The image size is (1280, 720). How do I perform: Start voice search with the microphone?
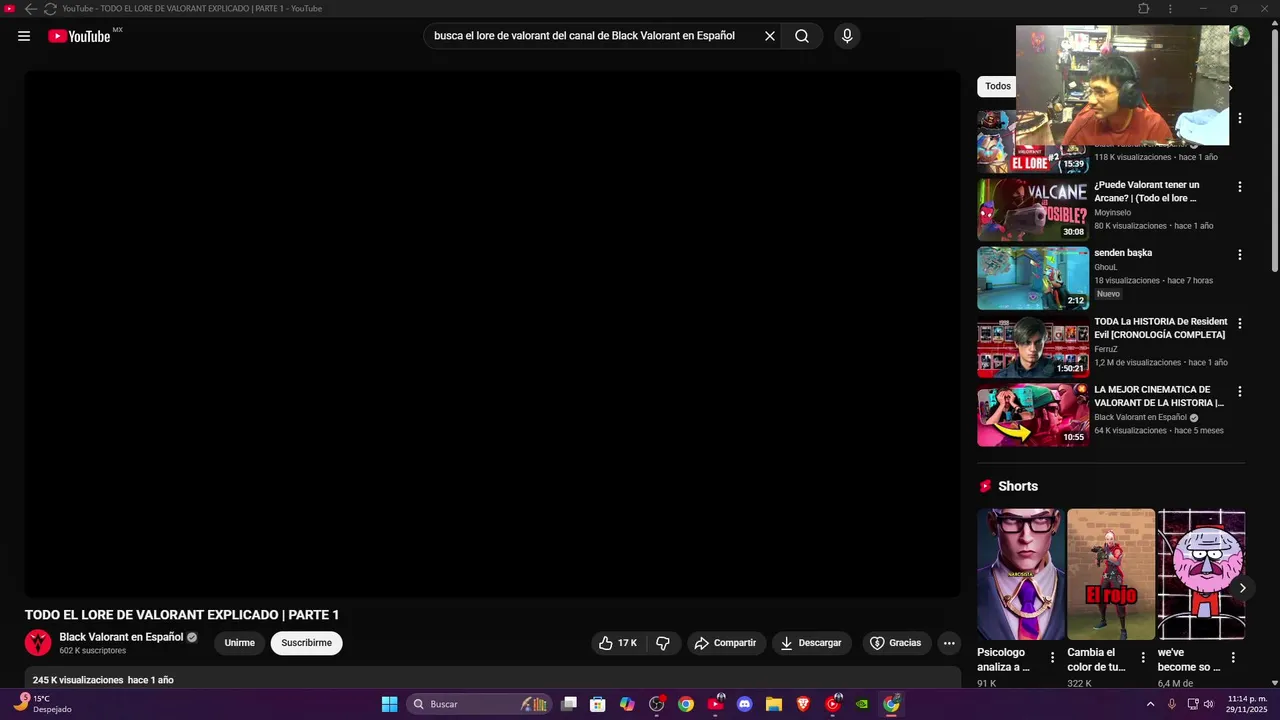(847, 36)
